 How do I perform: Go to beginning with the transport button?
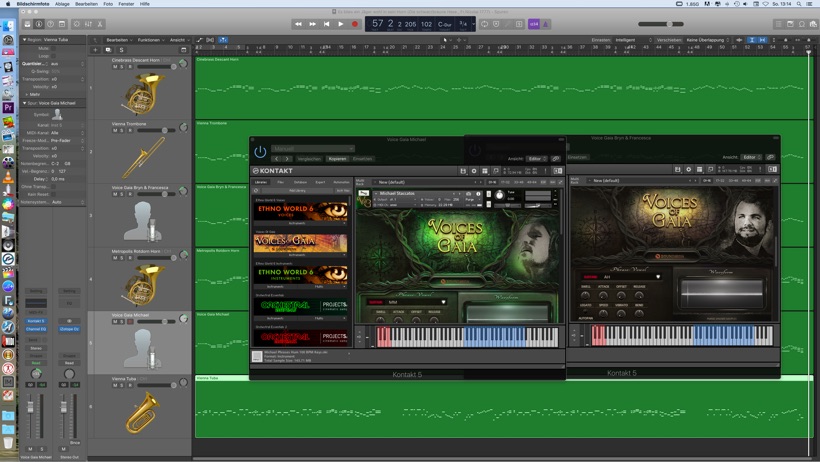pyautogui.click(x=326, y=24)
